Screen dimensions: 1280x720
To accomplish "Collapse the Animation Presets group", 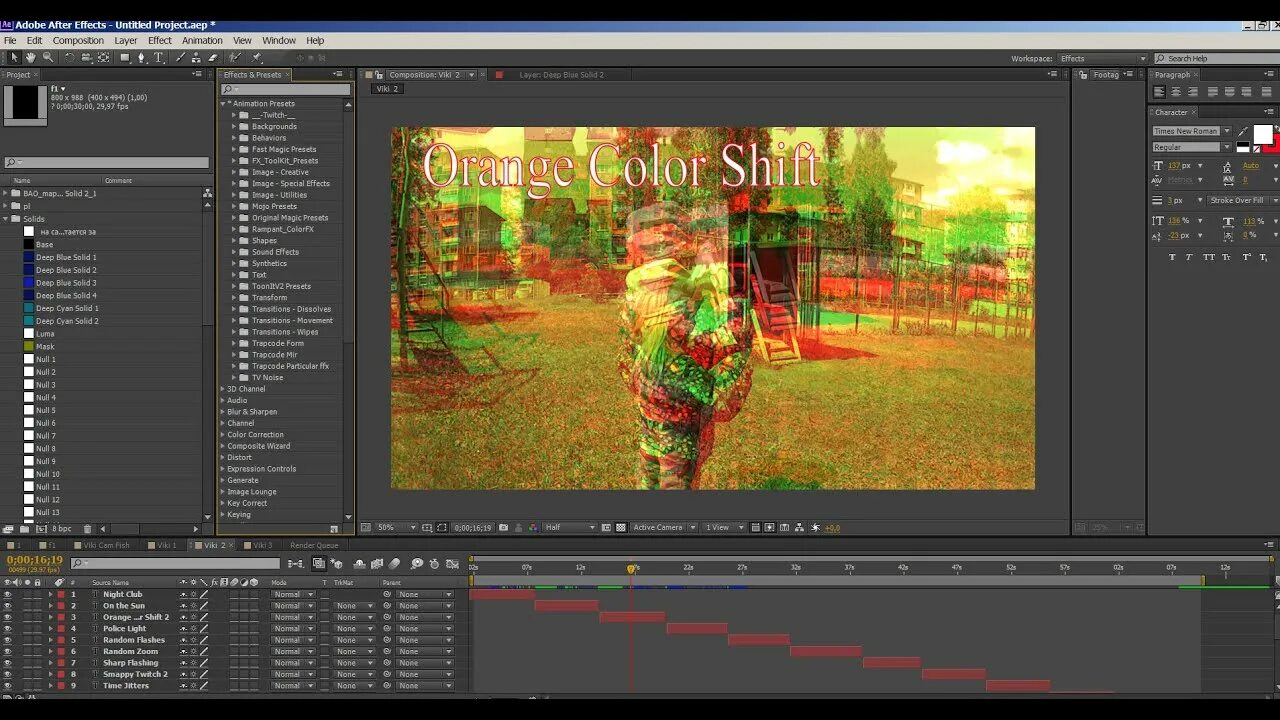I will 223,104.
